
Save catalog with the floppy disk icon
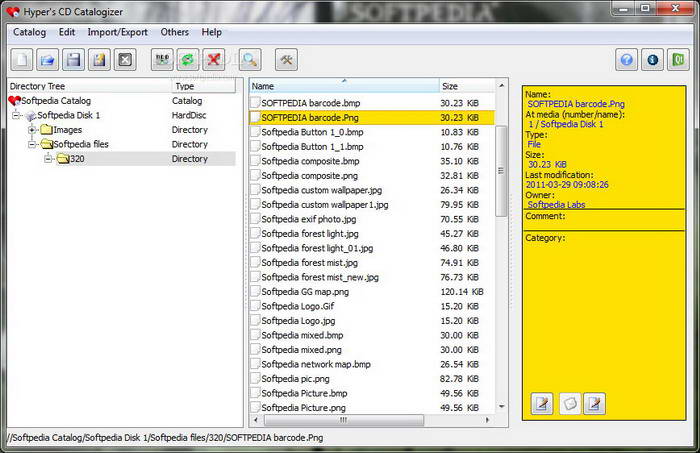tap(74, 59)
